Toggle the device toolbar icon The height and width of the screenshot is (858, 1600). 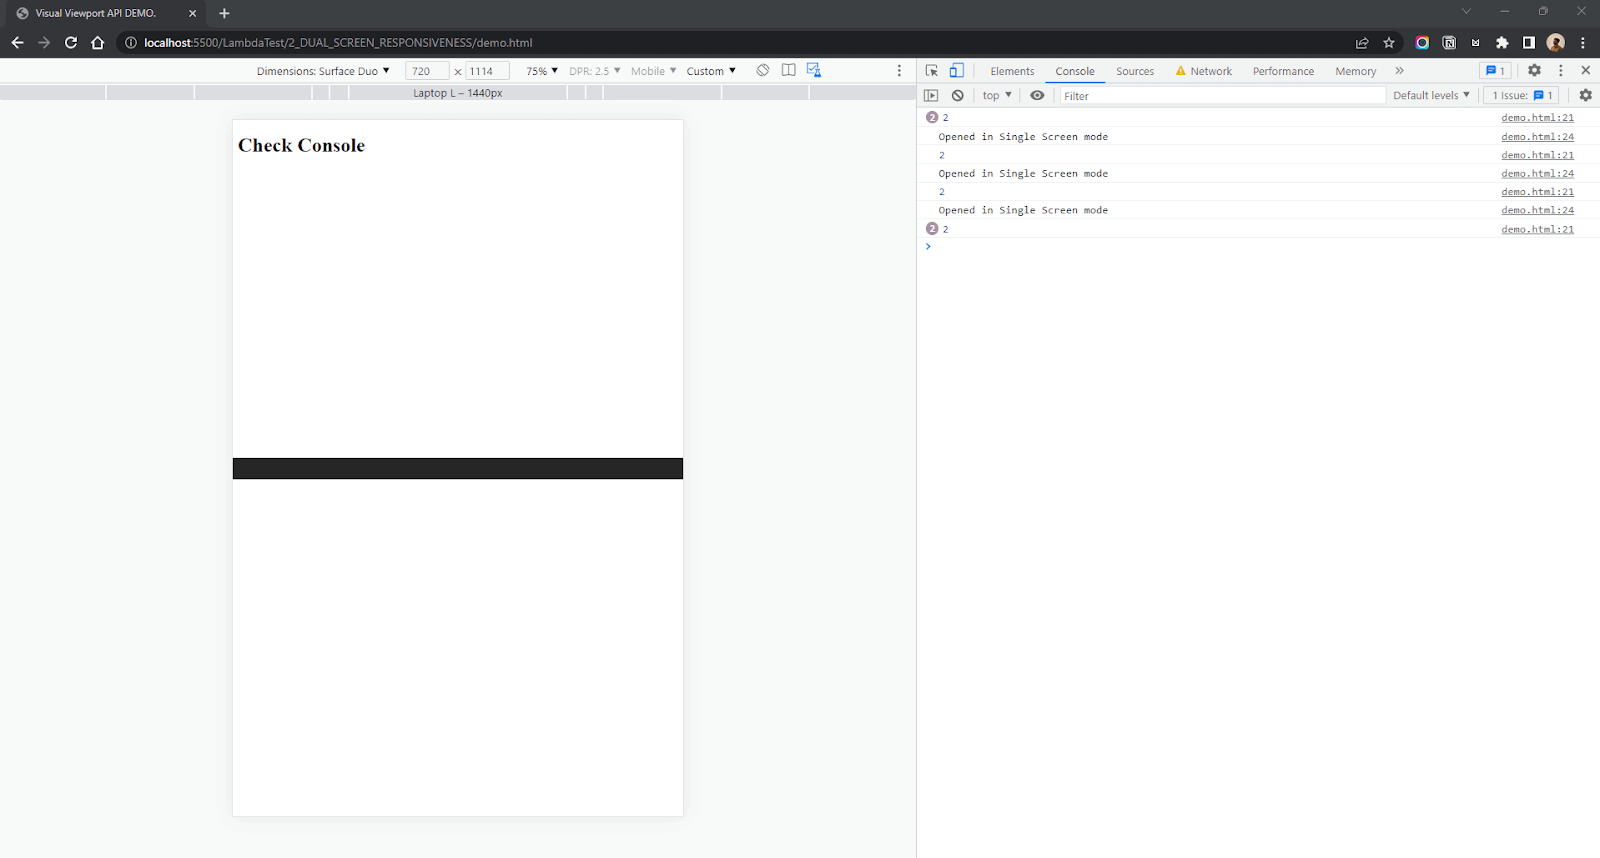(957, 70)
